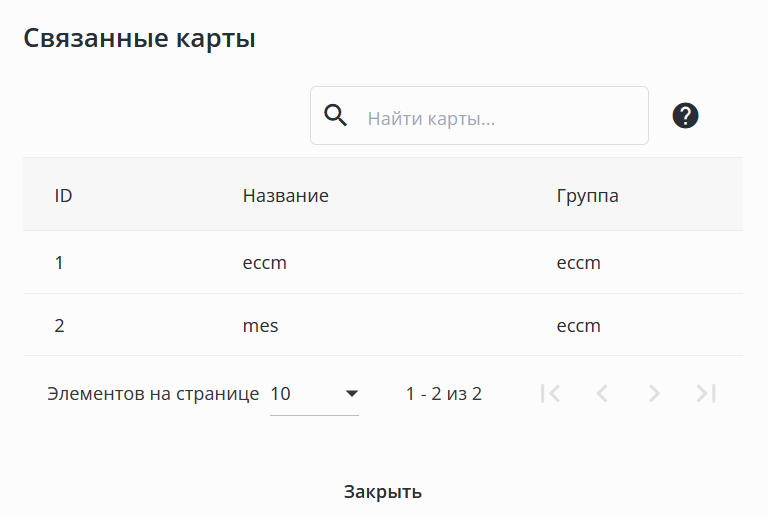This screenshot has width=768, height=517.
Task: Click the 1 - 2 из 2 range label
Action: tap(444, 394)
